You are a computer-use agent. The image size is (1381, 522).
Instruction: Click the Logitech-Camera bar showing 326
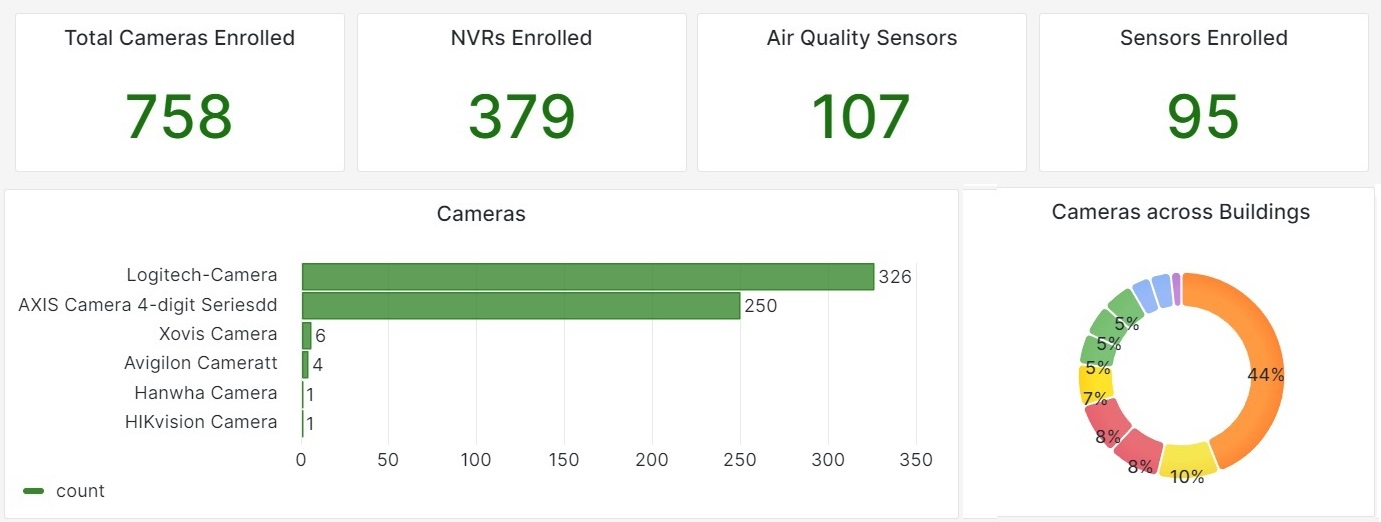pyautogui.click(x=588, y=277)
